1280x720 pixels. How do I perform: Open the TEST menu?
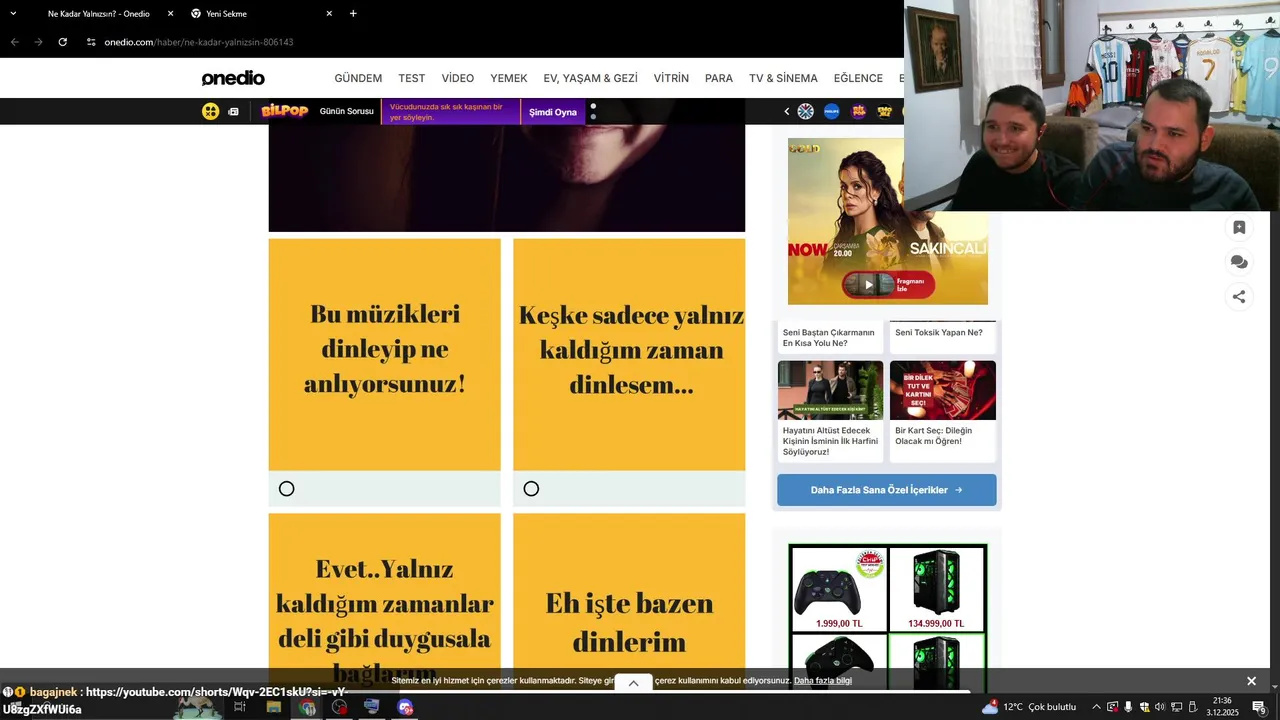pyautogui.click(x=411, y=78)
